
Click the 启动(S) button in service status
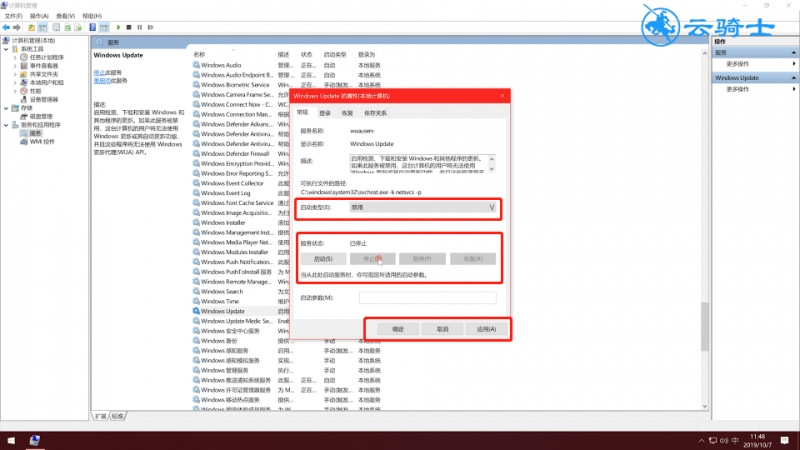[x=323, y=259]
